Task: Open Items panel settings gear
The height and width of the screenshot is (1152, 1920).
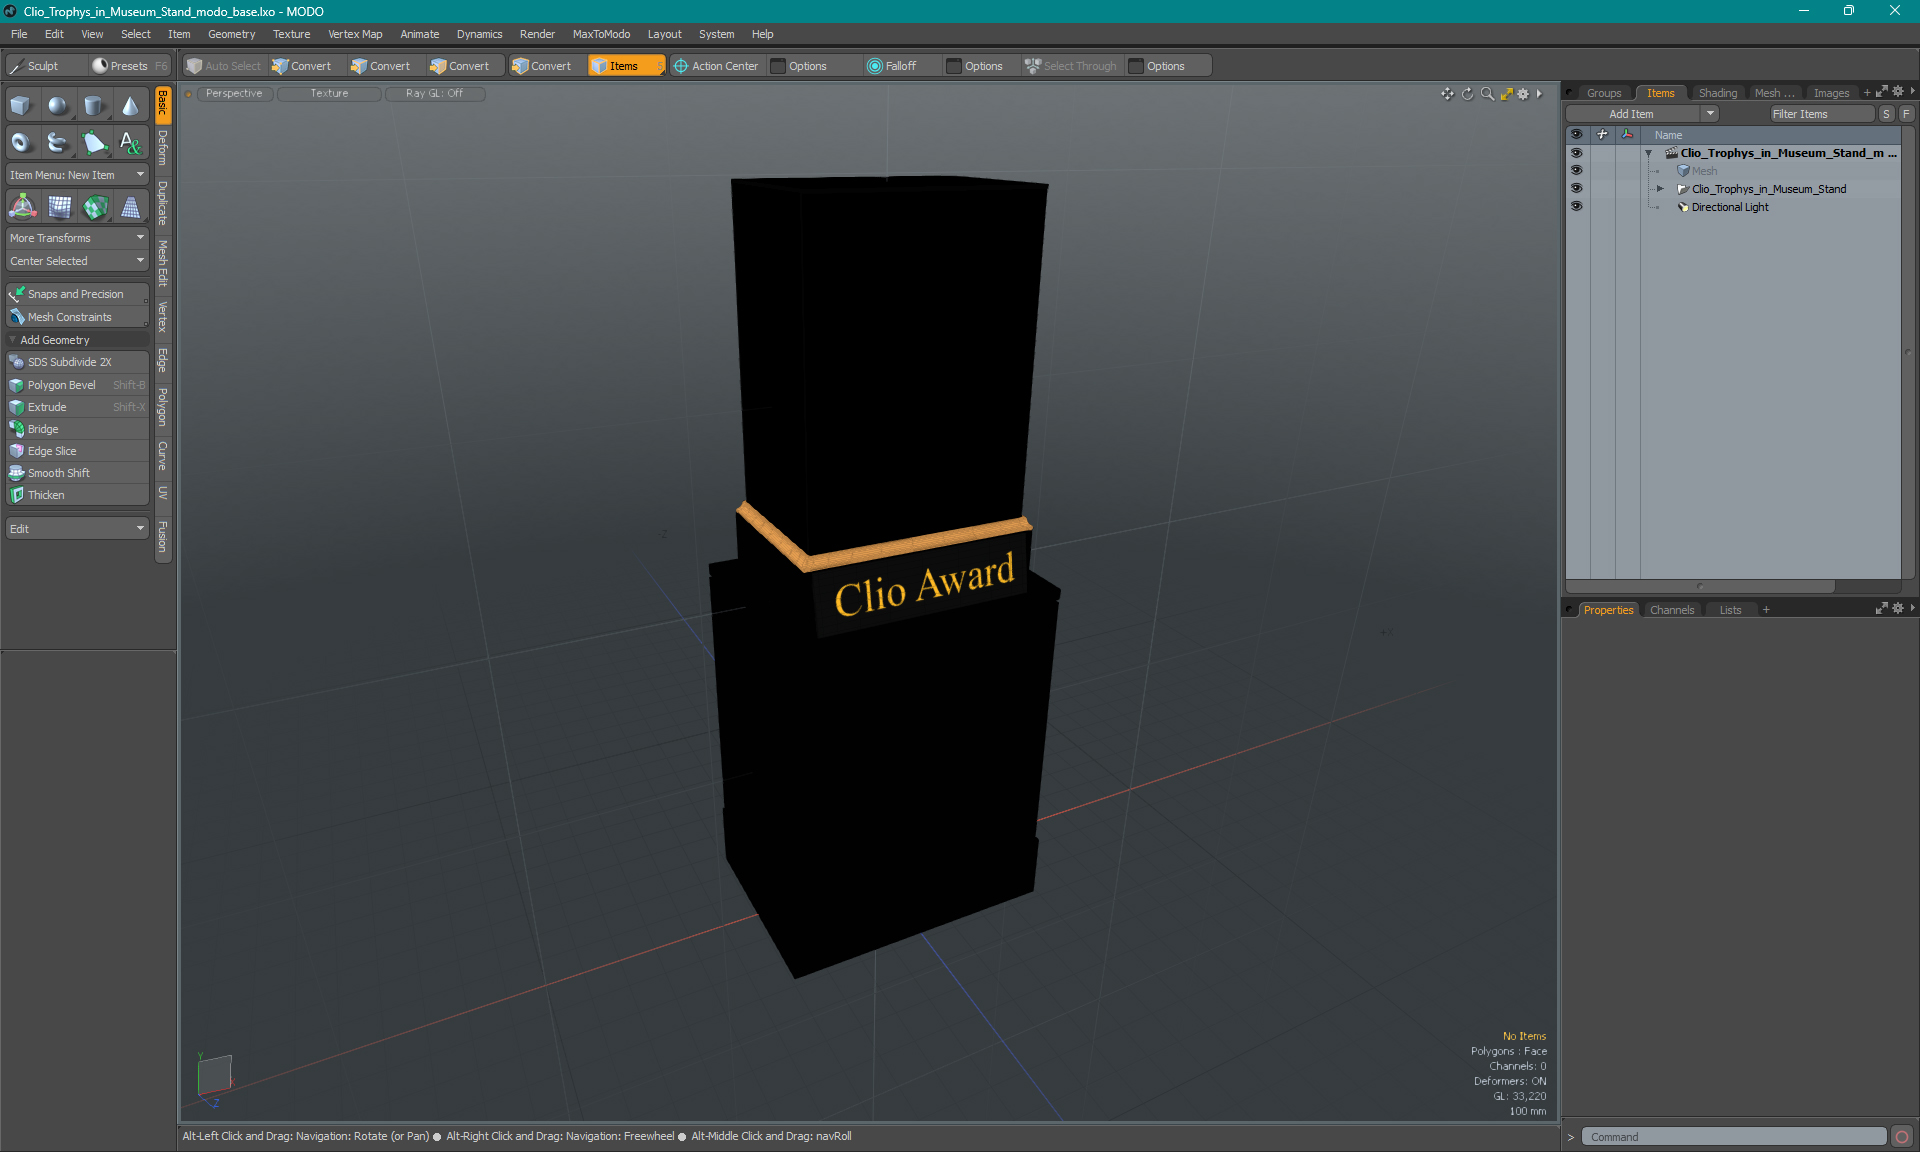Action: click(1898, 92)
